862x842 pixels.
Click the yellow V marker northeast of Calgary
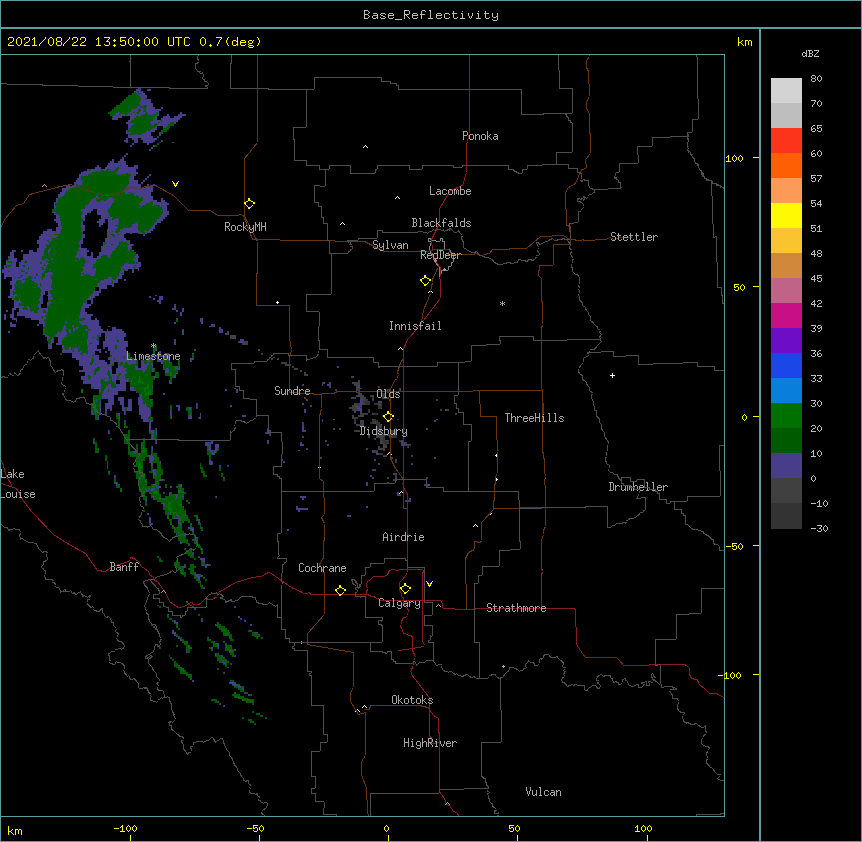(429, 584)
